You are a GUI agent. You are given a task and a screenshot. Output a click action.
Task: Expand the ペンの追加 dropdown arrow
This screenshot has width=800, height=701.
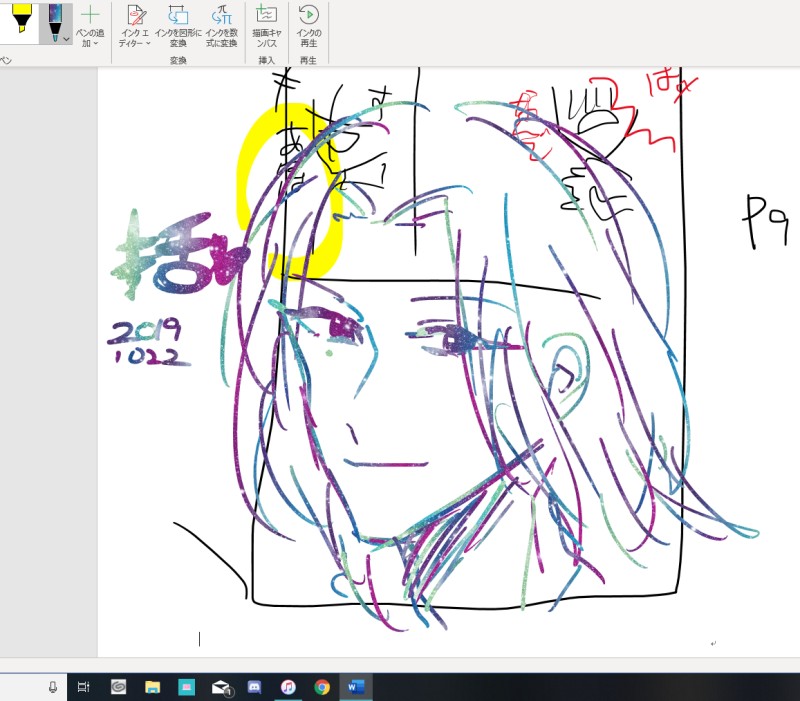point(95,44)
